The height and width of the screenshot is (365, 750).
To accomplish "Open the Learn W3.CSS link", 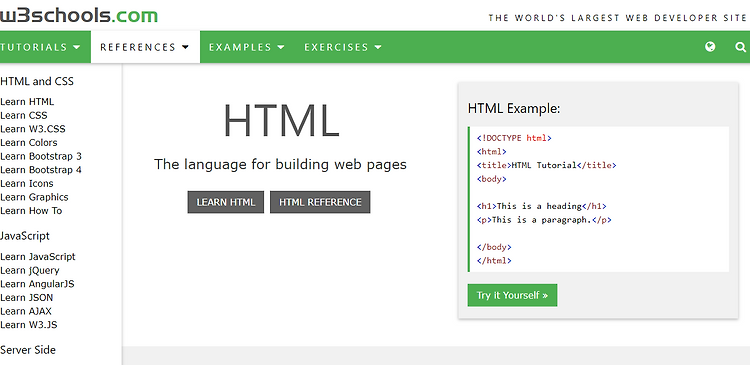I will point(33,129).
